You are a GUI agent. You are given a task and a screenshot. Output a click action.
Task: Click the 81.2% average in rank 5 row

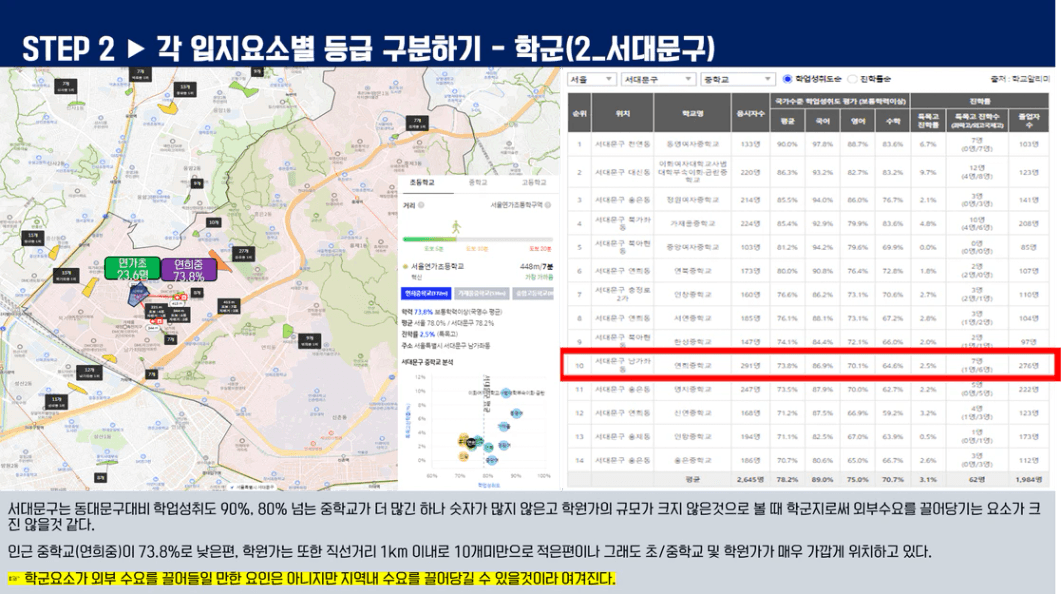(x=787, y=248)
